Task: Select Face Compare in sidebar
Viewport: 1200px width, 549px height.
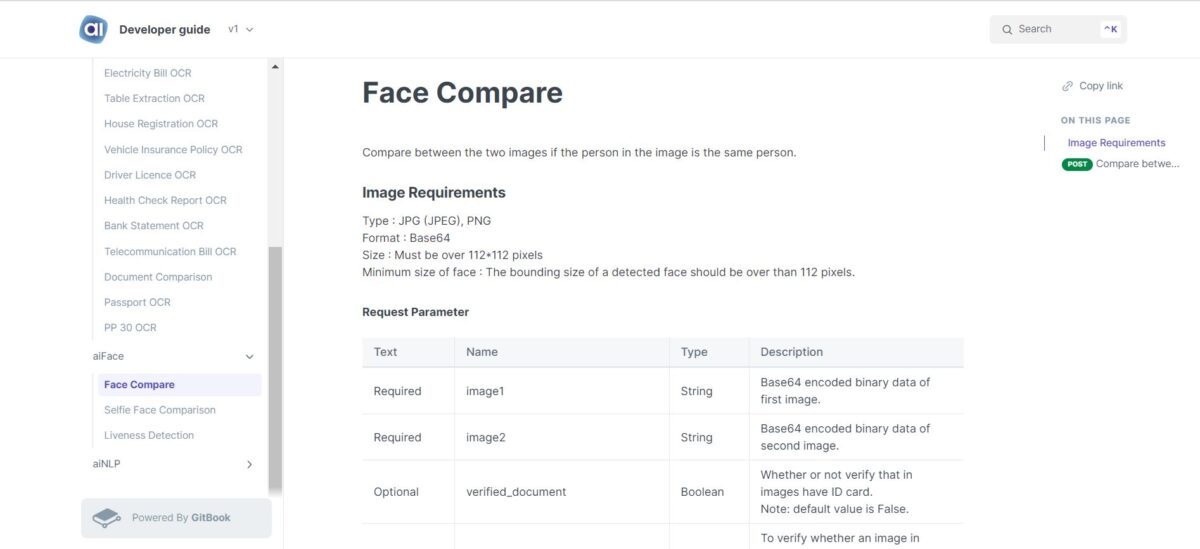Action: coord(139,384)
